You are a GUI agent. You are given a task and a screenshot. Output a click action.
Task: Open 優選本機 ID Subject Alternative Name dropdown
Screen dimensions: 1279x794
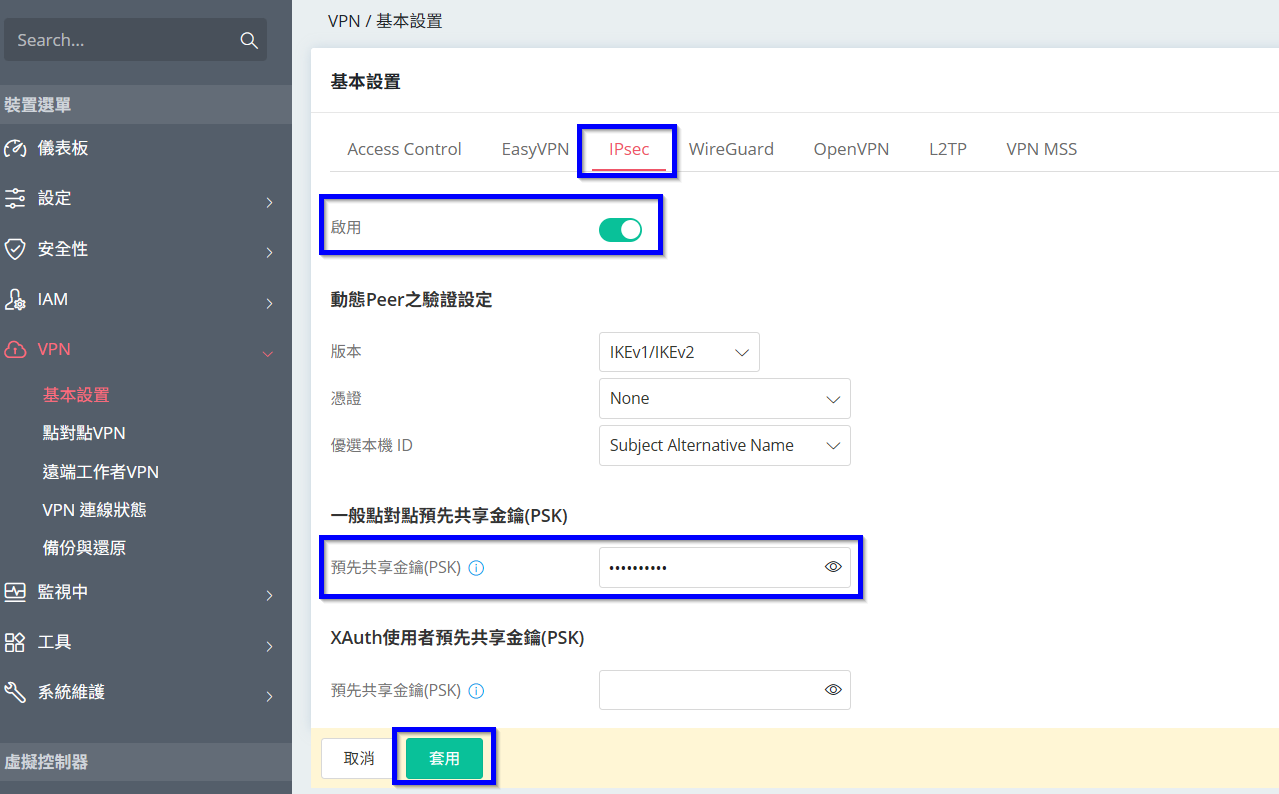724,445
